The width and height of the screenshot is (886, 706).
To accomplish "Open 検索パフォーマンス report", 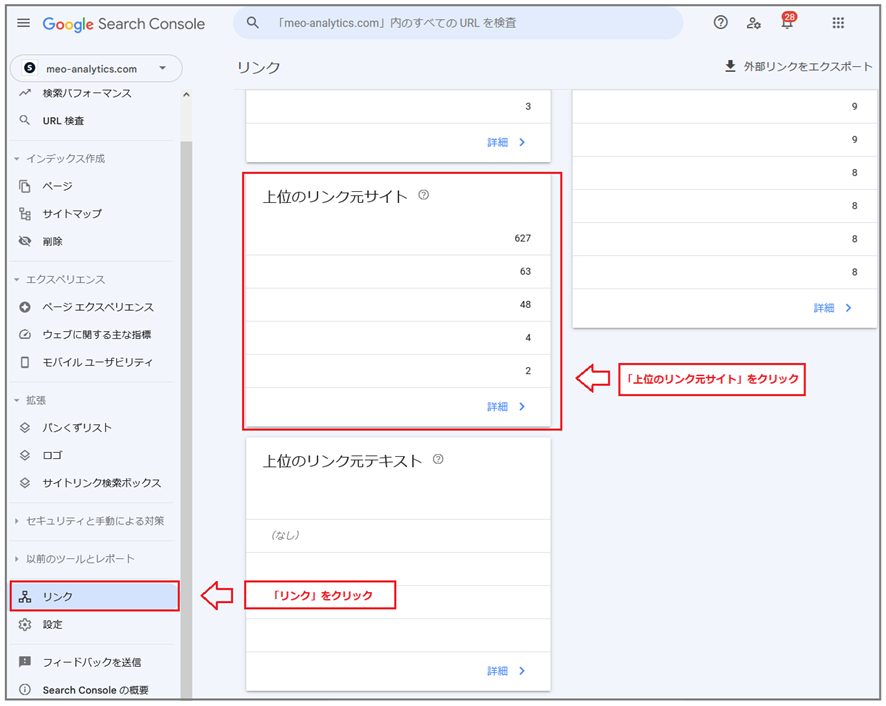I will pyautogui.click(x=87, y=93).
